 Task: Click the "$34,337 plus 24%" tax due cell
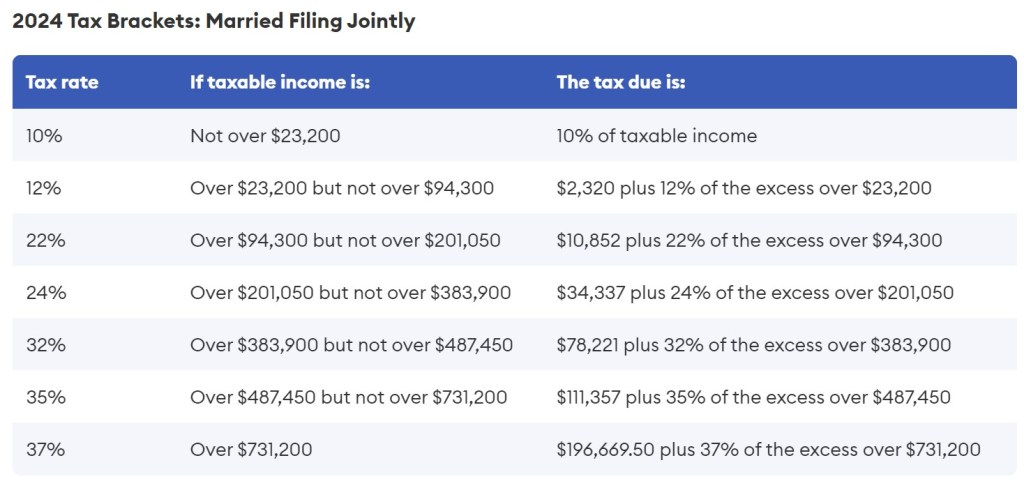[755, 292]
